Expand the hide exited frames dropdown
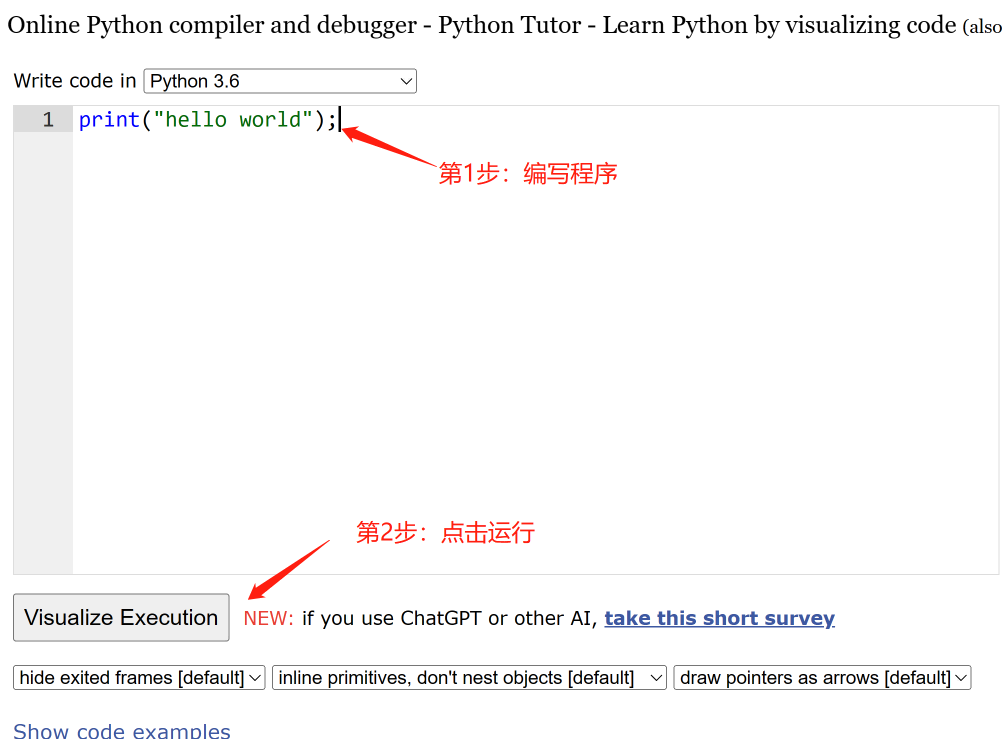The width and height of the screenshot is (1006, 739). [139, 677]
